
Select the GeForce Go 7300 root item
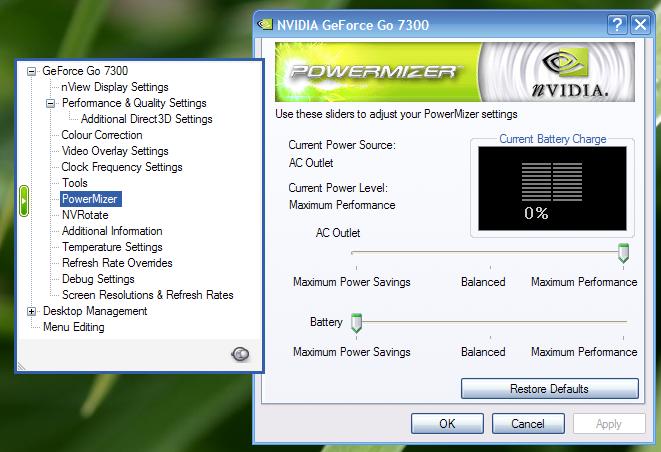[x=85, y=71]
